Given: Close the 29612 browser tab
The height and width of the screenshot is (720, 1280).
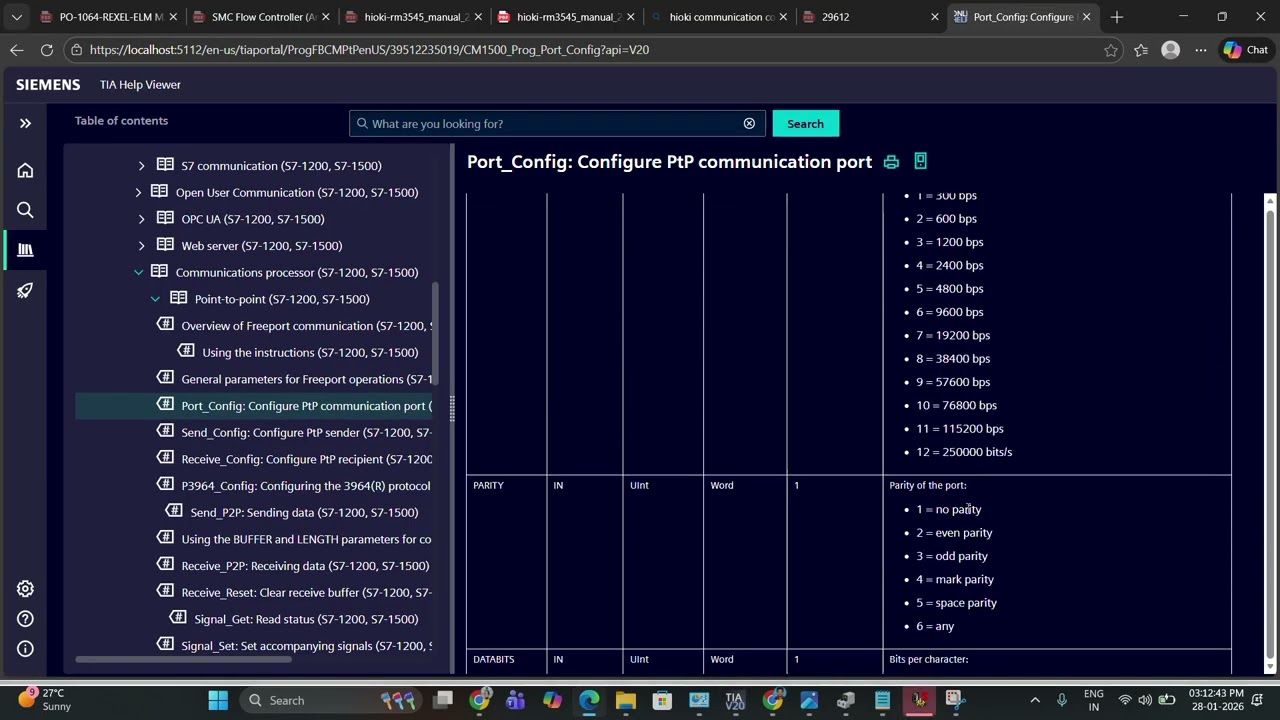Looking at the screenshot, I should pos(935,17).
